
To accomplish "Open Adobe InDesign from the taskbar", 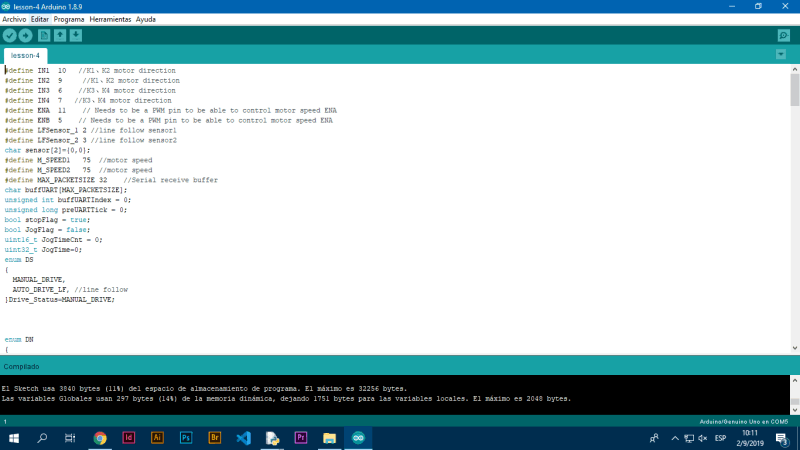I will point(129,438).
